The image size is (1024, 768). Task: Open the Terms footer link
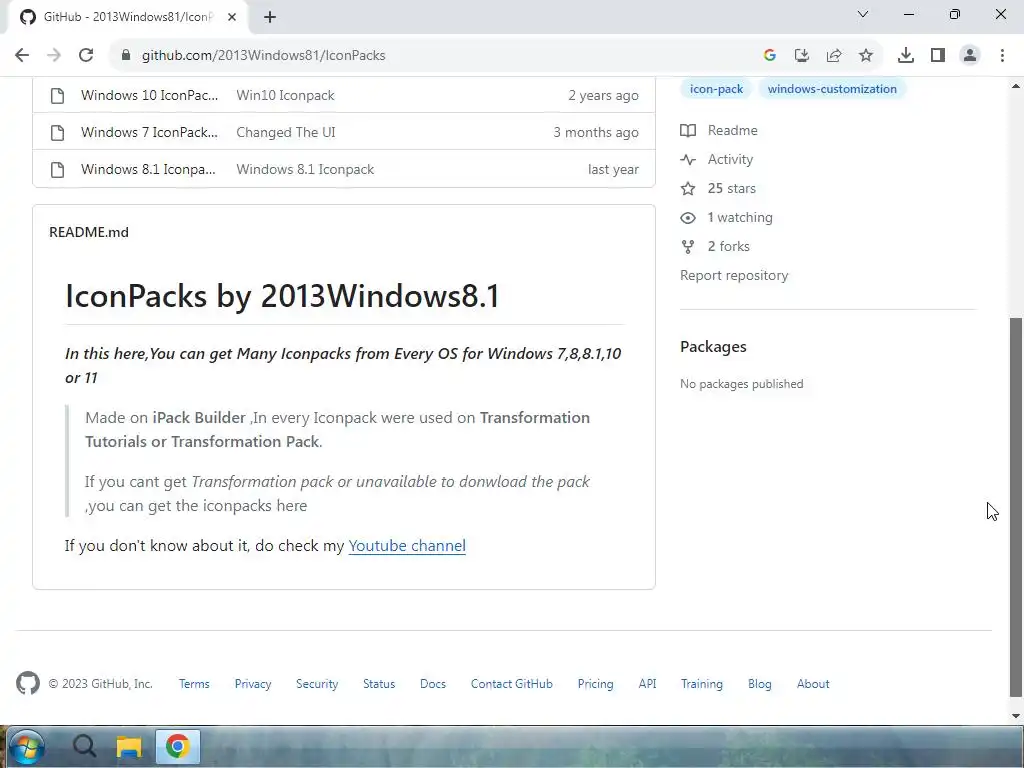194,684
